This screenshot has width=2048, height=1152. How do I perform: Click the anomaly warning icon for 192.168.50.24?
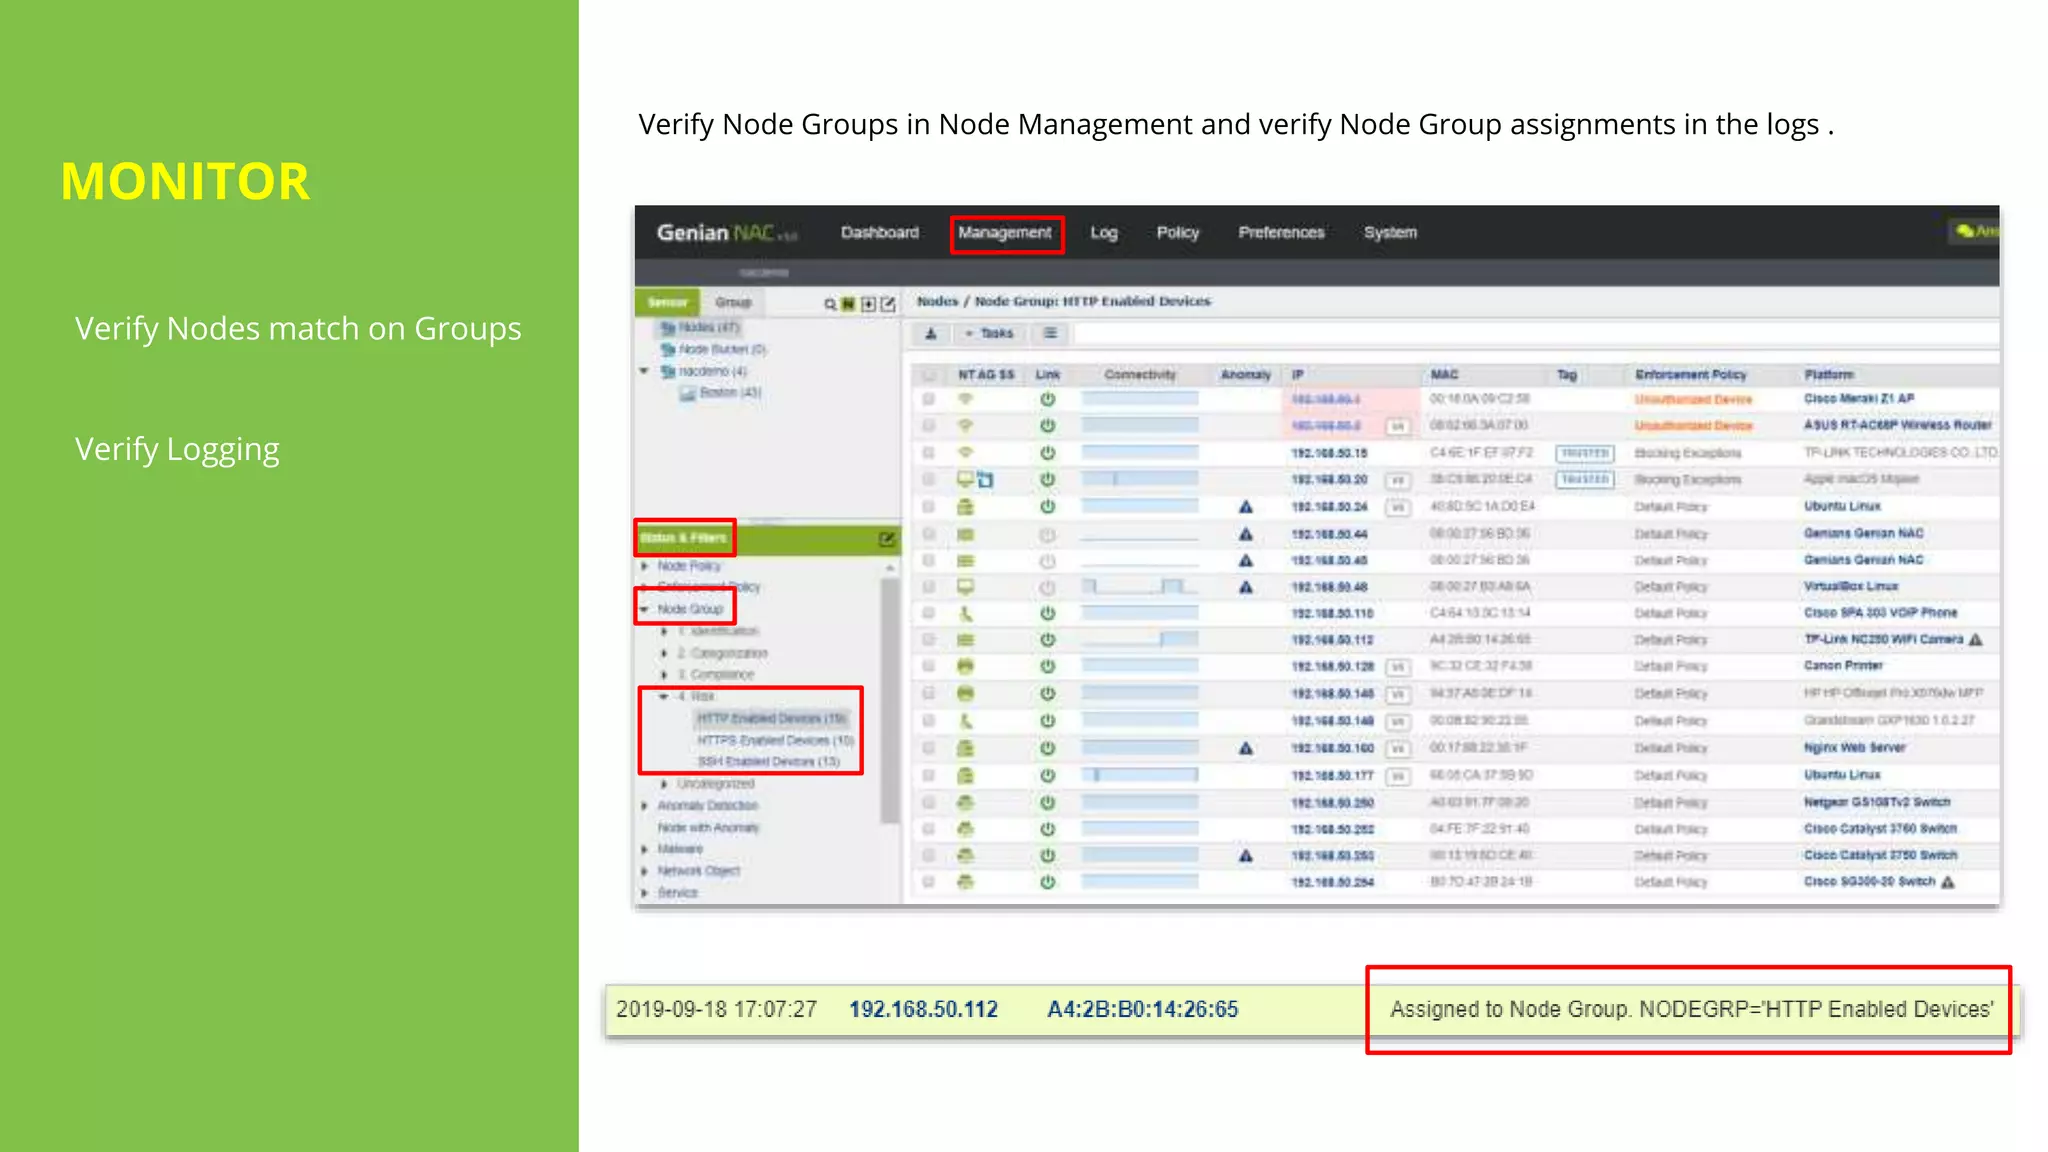pos(1246,507)
